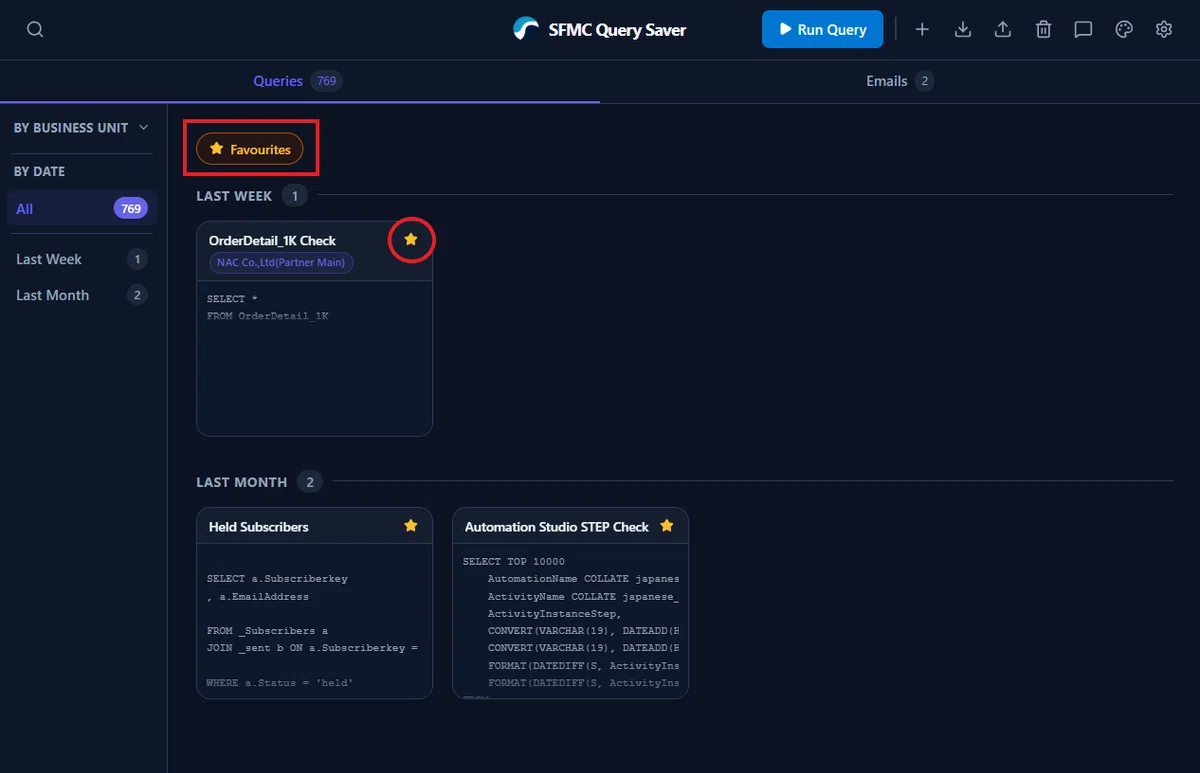Switch to the Emails tab
Screen dimensions: 1200x773
(900, 81)
